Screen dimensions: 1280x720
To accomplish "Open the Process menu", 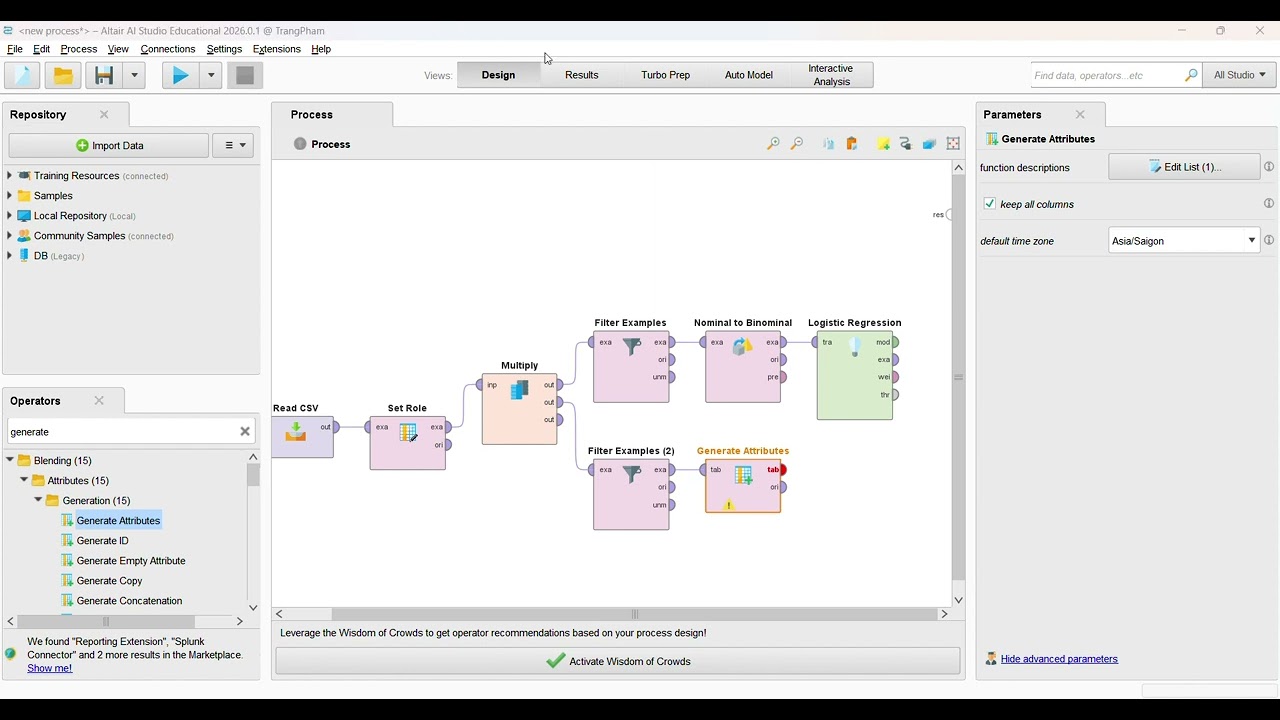I will click(x=79, y=49).
